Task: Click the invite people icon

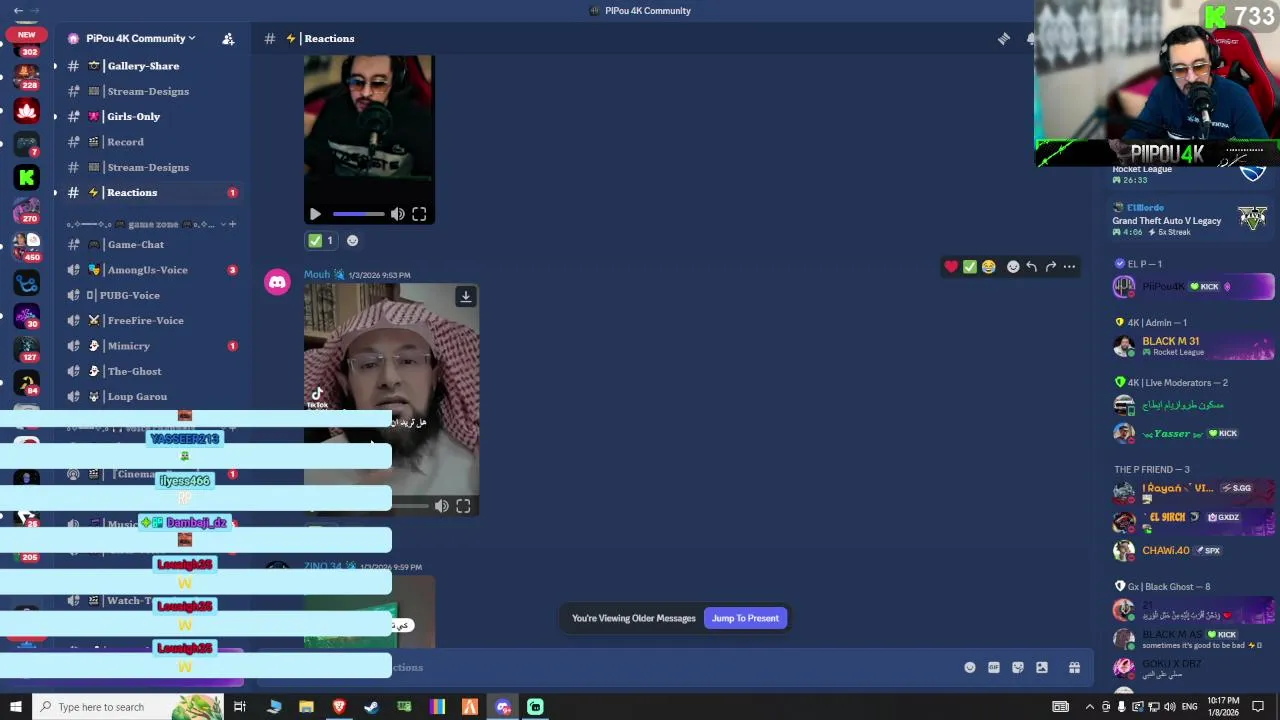Action: (x=228, y=38)
